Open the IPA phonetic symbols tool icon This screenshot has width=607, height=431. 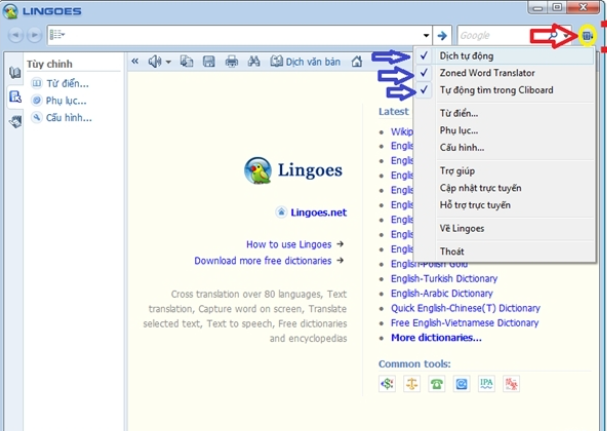(x=486, y=384)
